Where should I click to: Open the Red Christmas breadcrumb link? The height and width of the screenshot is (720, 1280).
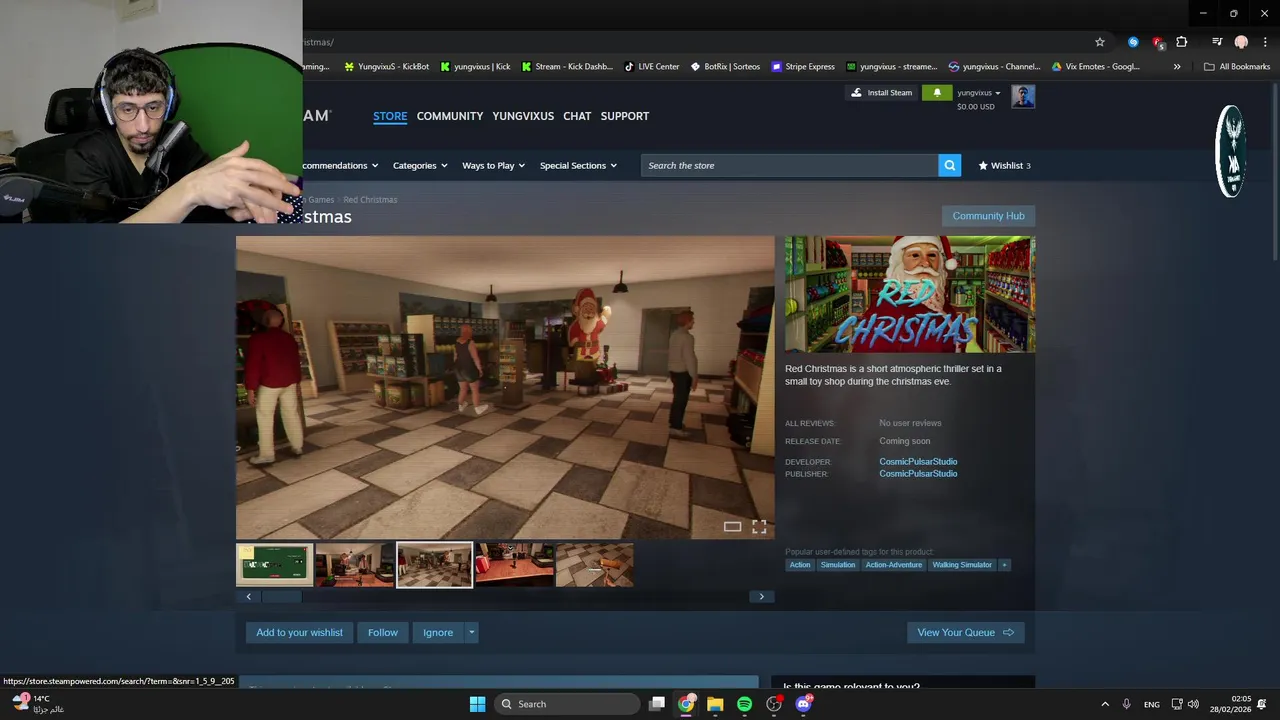pos(370,200)
